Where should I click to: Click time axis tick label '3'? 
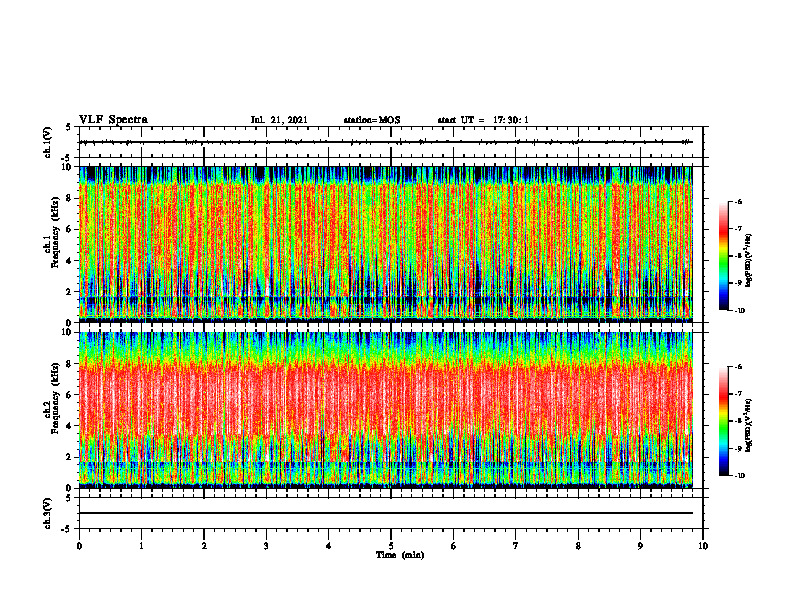[266, 546]
